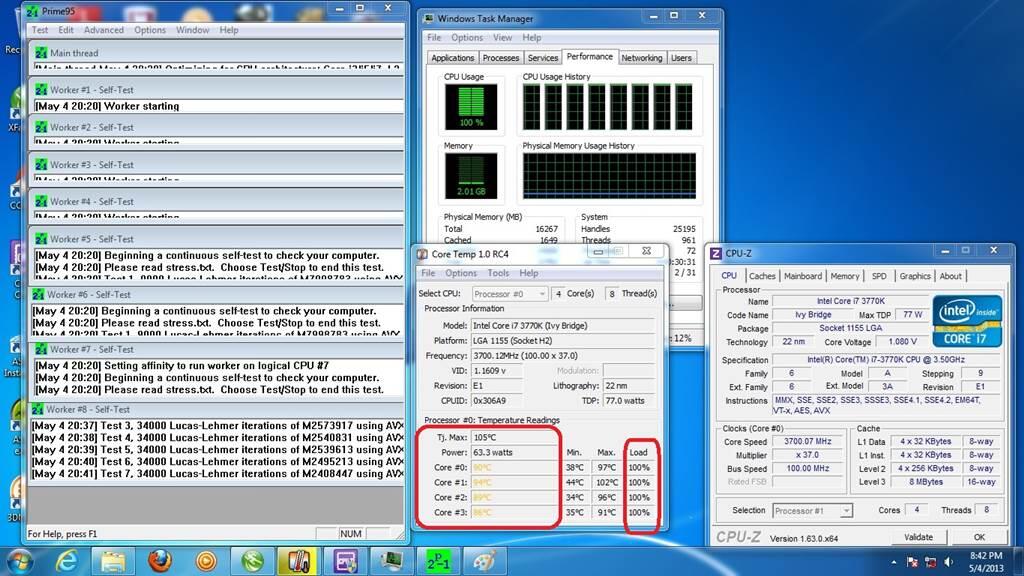Click the Windows Task Manager title bar icon

(428, 18)
